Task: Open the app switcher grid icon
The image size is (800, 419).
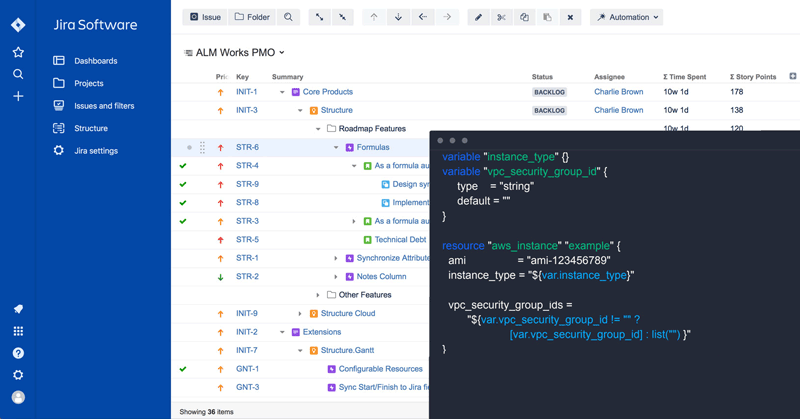Action: point(18,331)
